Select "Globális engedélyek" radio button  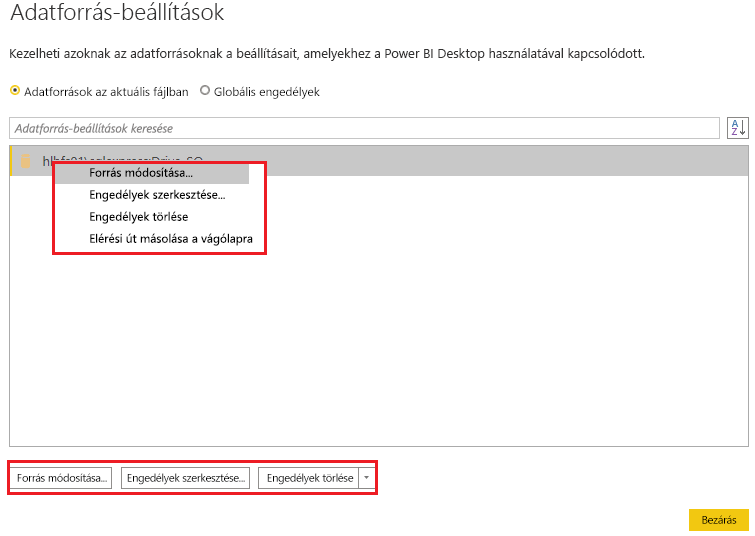tap(205, 91)
